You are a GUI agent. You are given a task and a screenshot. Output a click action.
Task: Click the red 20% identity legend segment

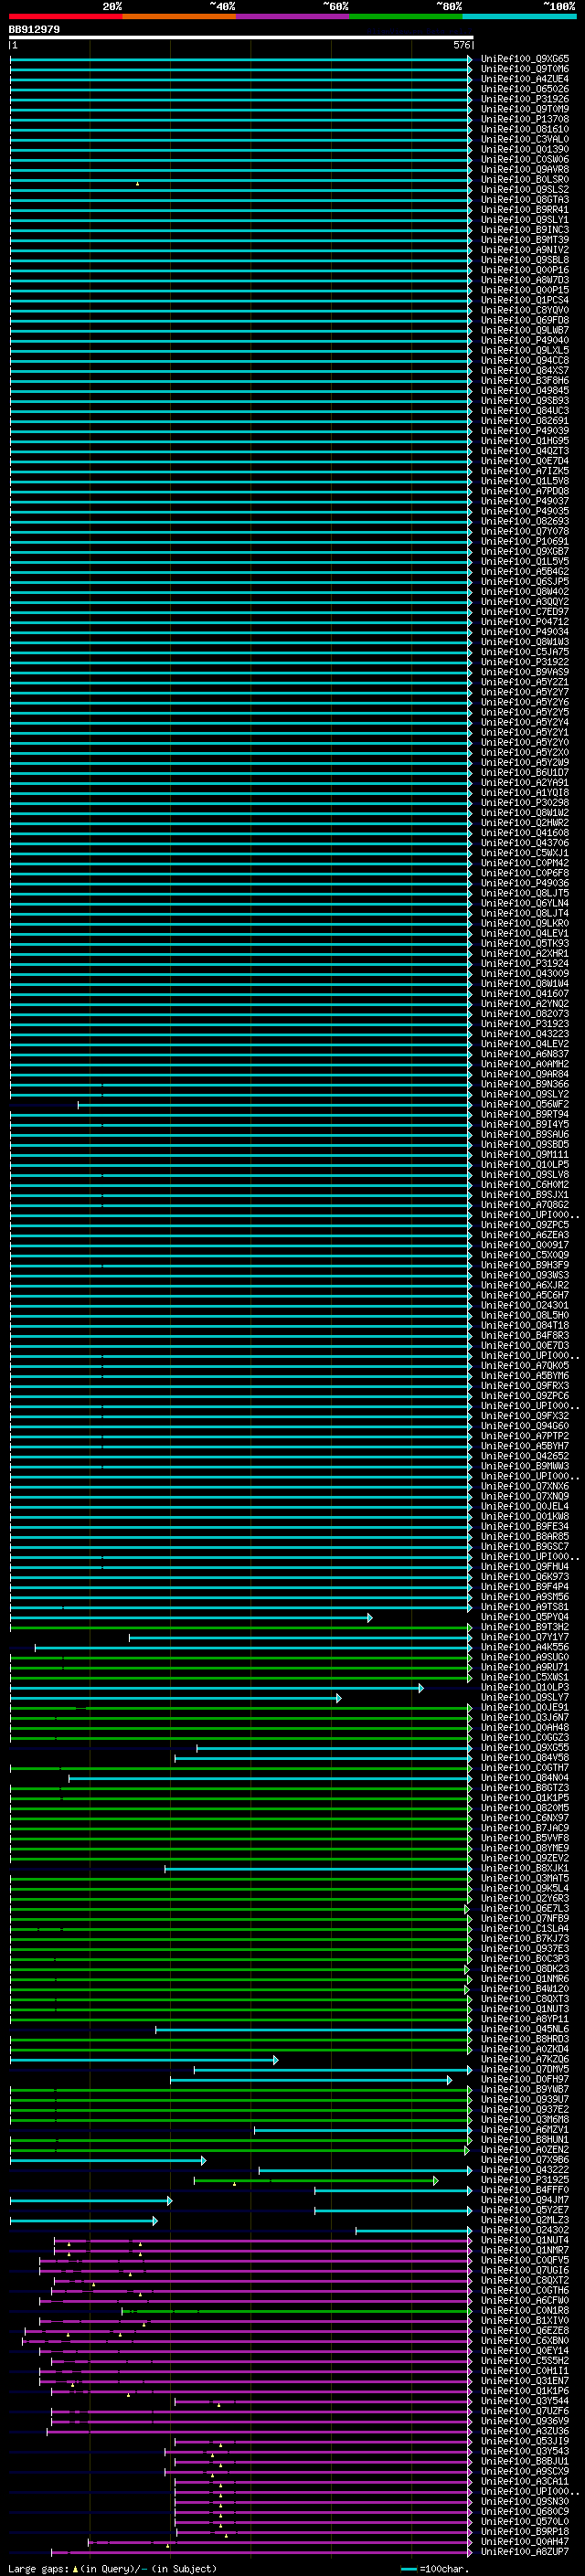point(65,17)
